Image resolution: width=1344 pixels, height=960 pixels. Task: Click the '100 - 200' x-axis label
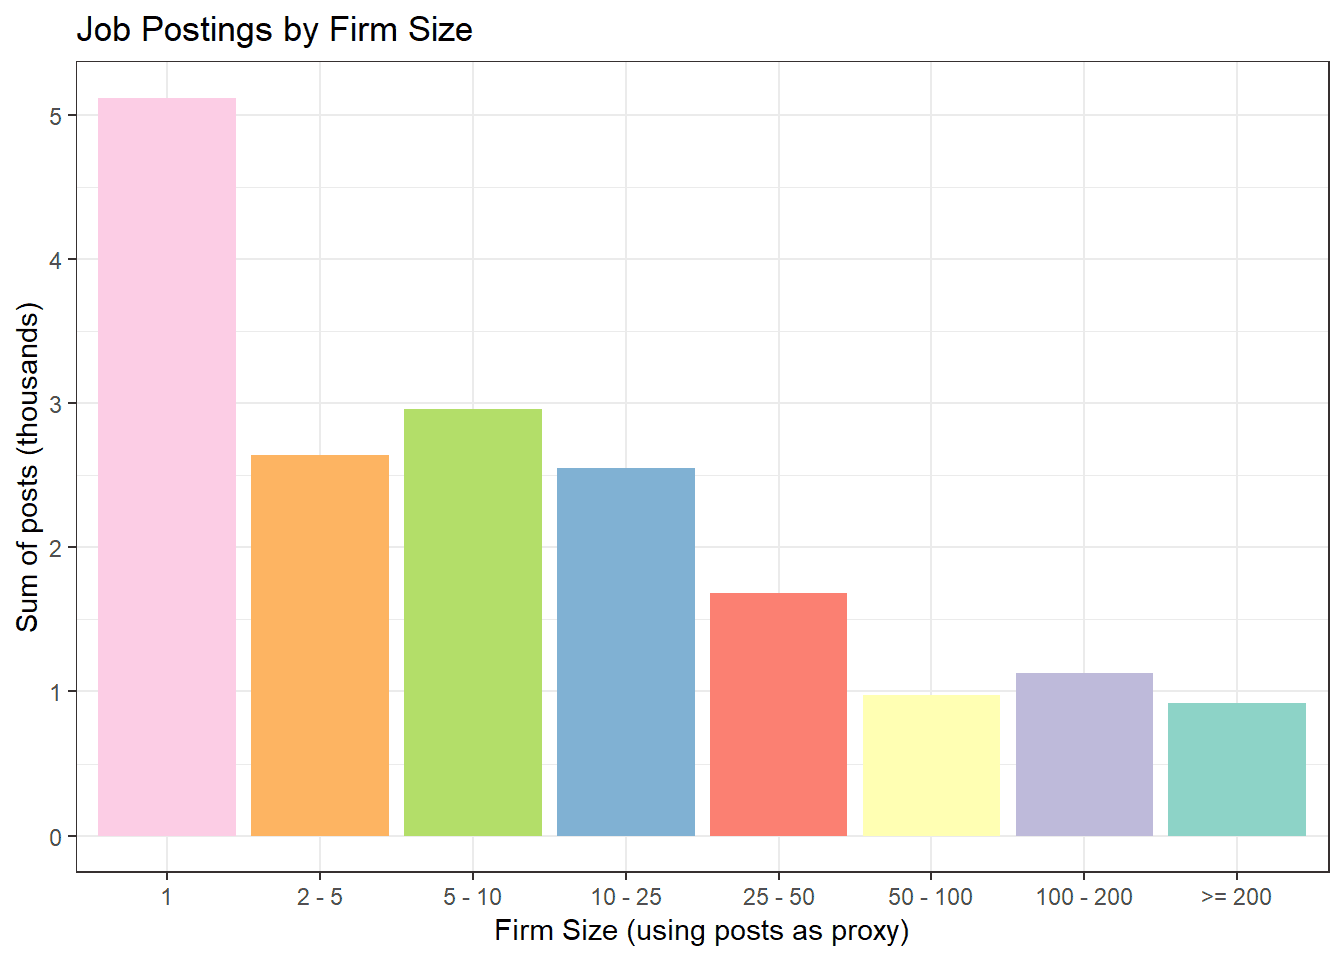pyautogui.click(x=1084, y=897)
